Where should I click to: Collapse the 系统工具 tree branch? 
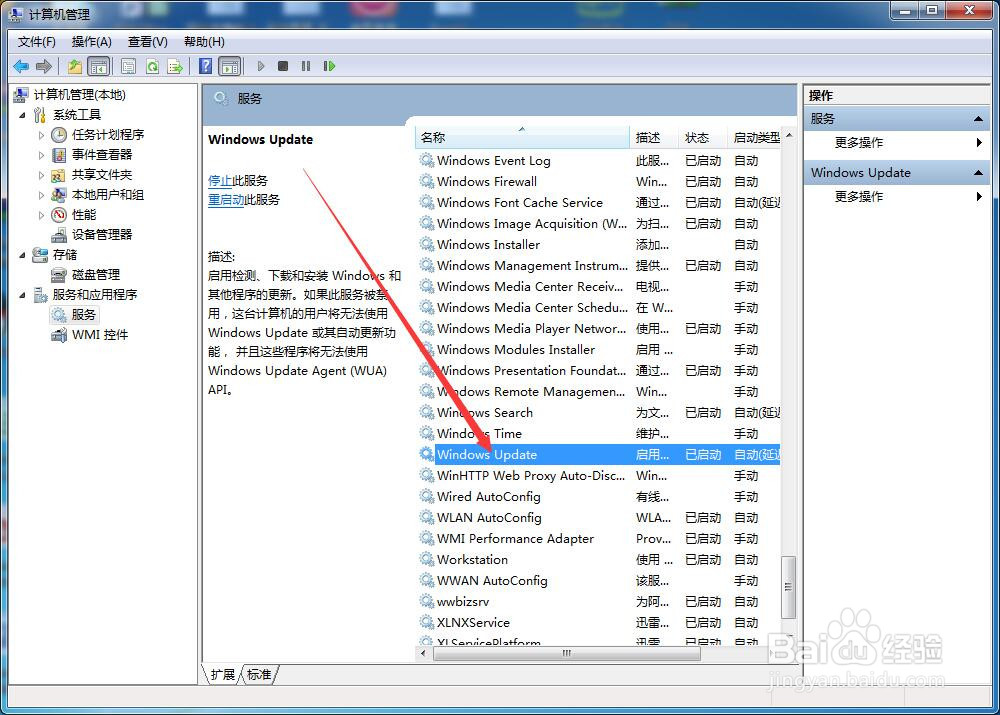click(x=23, y=115)
